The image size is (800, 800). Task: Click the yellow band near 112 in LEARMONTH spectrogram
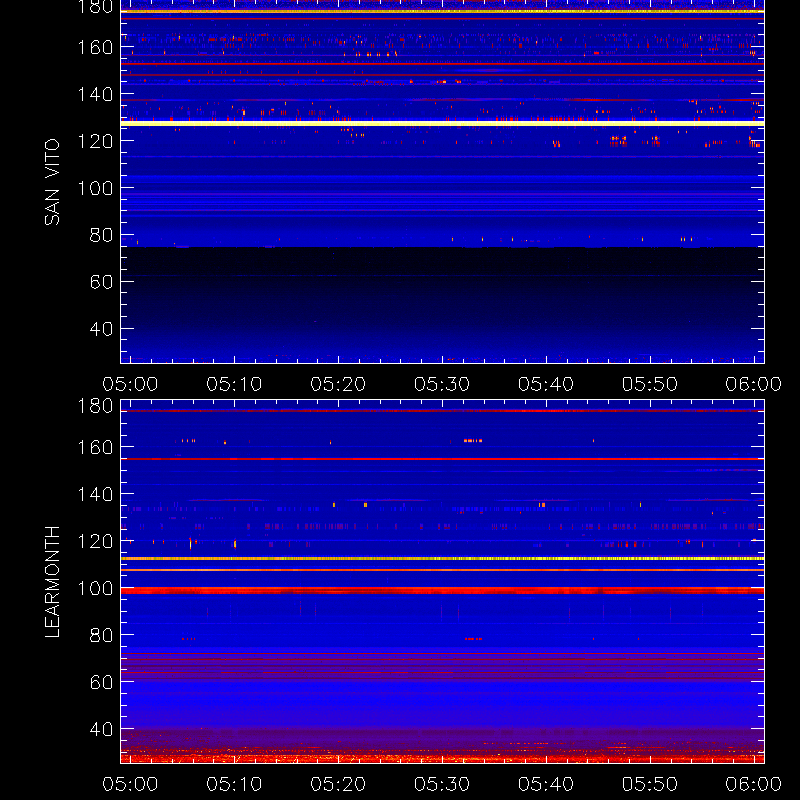pos(442,559)
